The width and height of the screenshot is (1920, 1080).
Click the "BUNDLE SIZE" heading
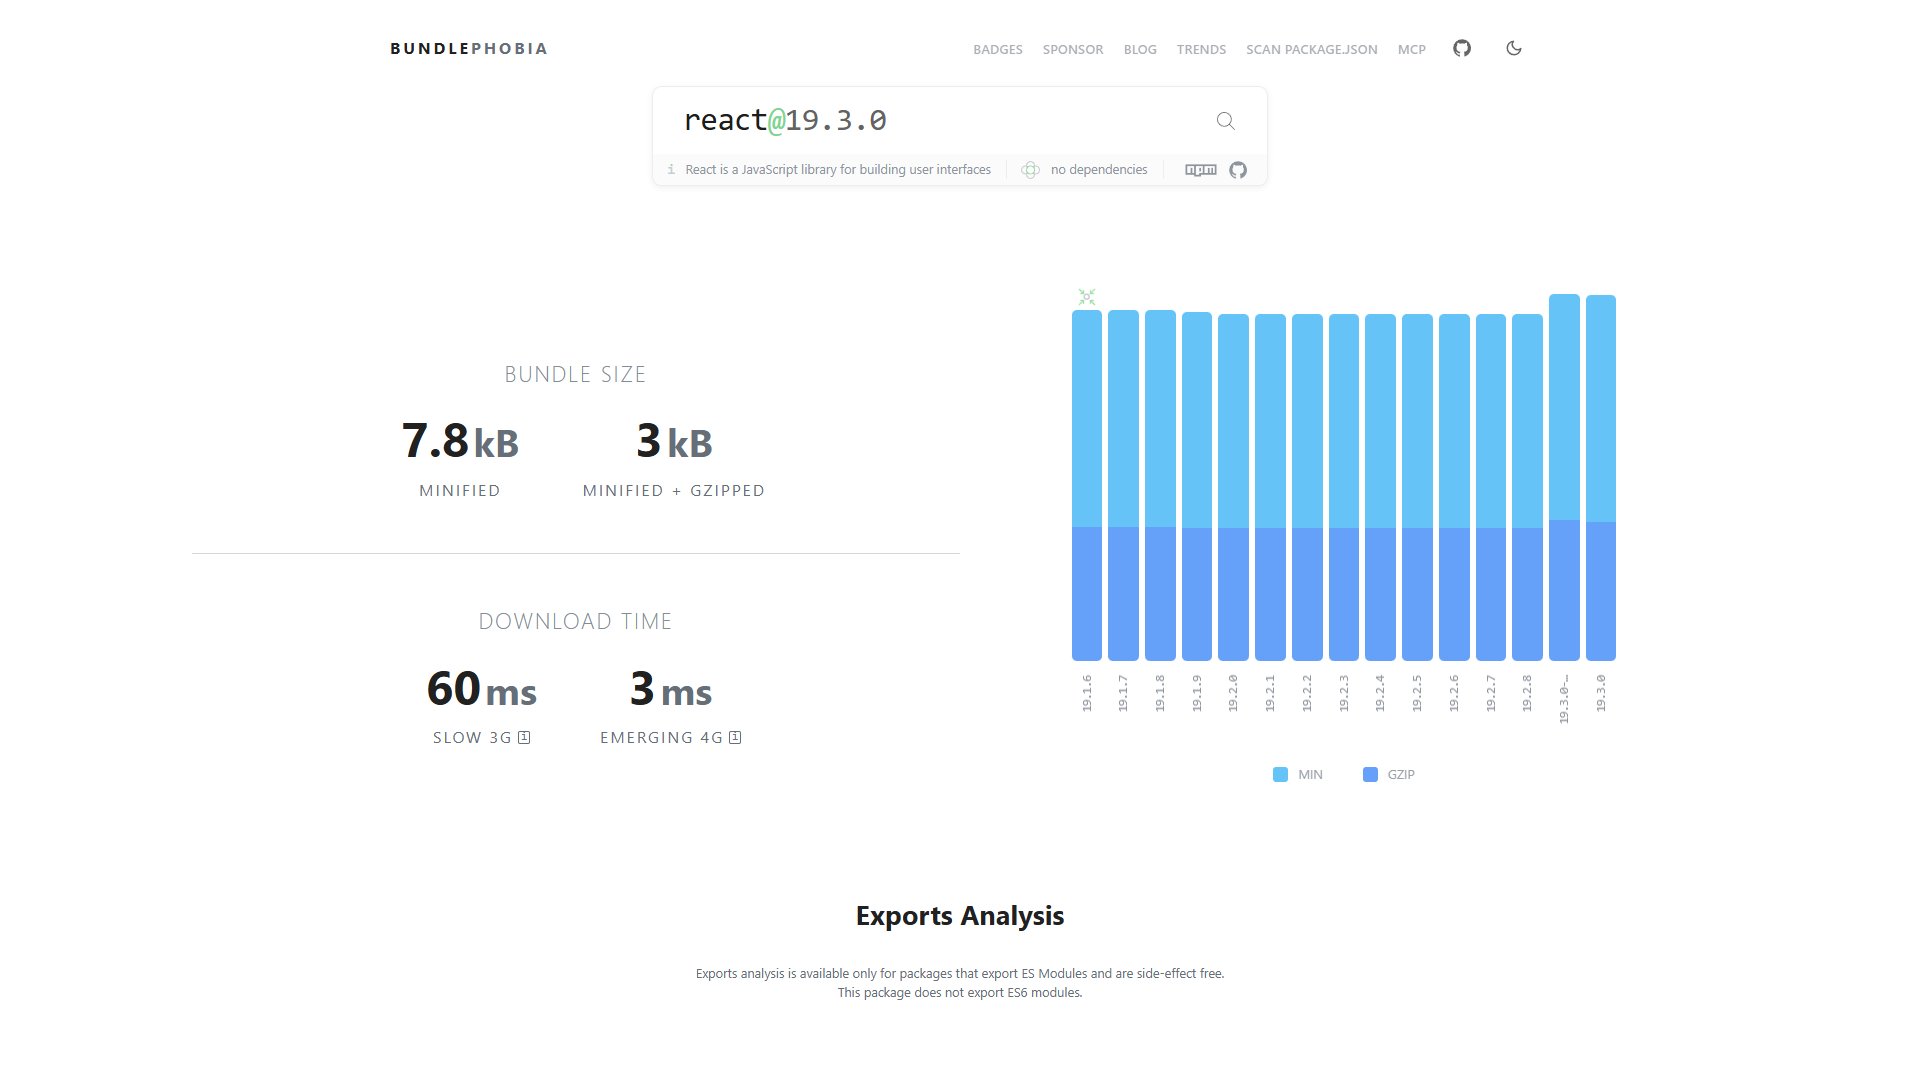coord(575,374)
